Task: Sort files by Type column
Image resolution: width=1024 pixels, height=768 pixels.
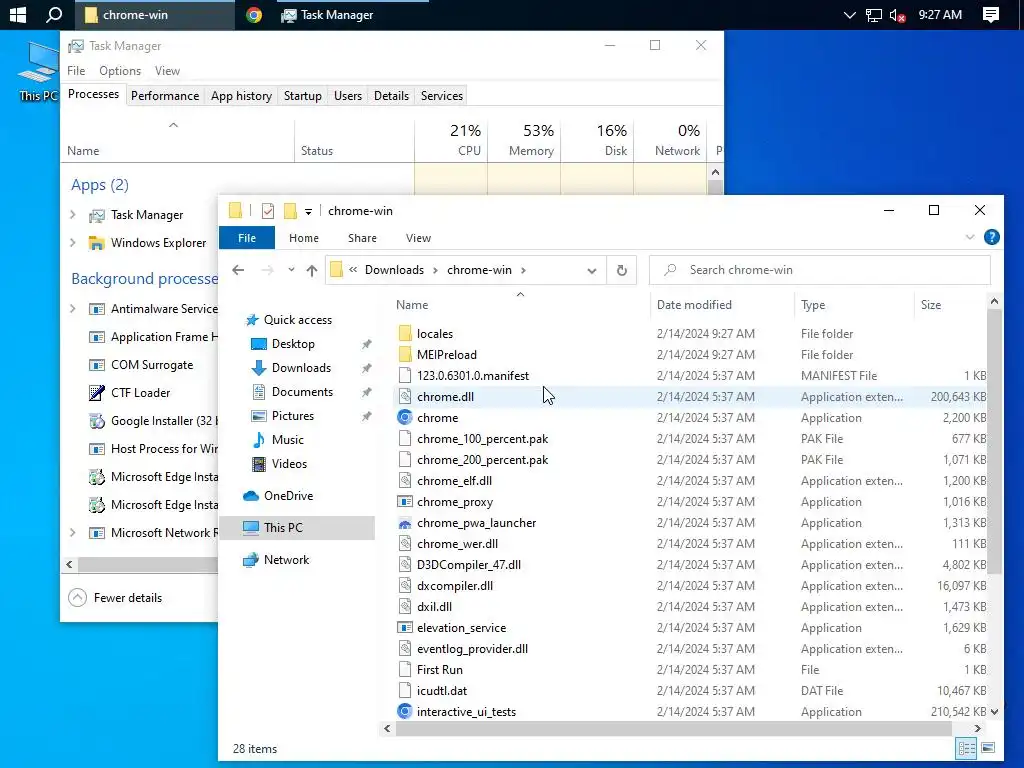Action: pos(813,305)
